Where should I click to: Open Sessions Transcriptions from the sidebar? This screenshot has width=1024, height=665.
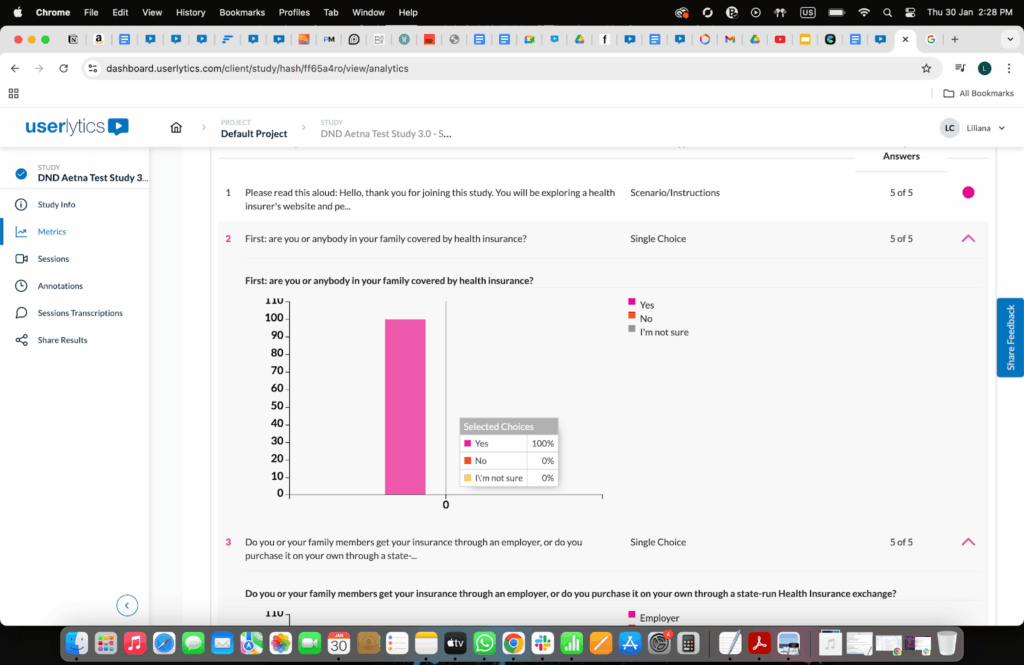point(80,313)
